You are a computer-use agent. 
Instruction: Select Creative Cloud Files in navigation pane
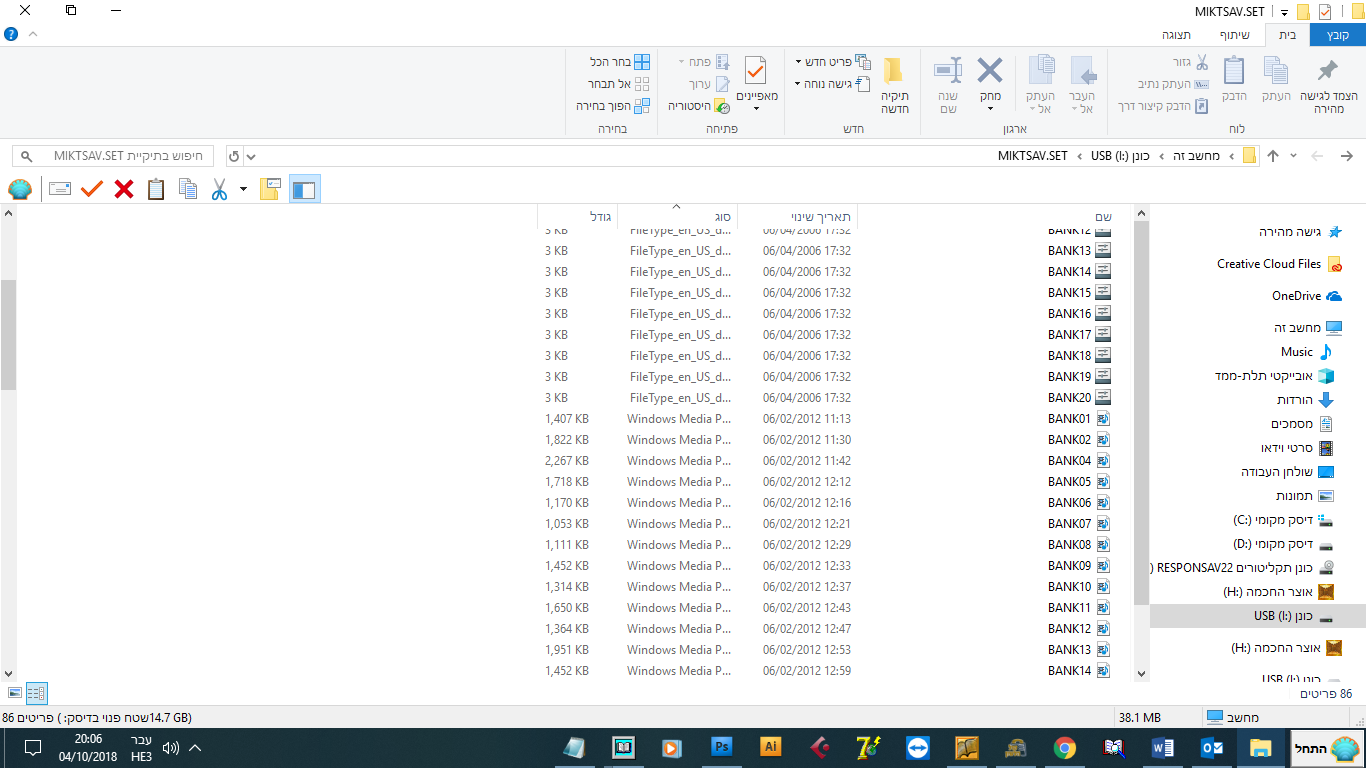pyautogui.click(x=1279, y=264)
